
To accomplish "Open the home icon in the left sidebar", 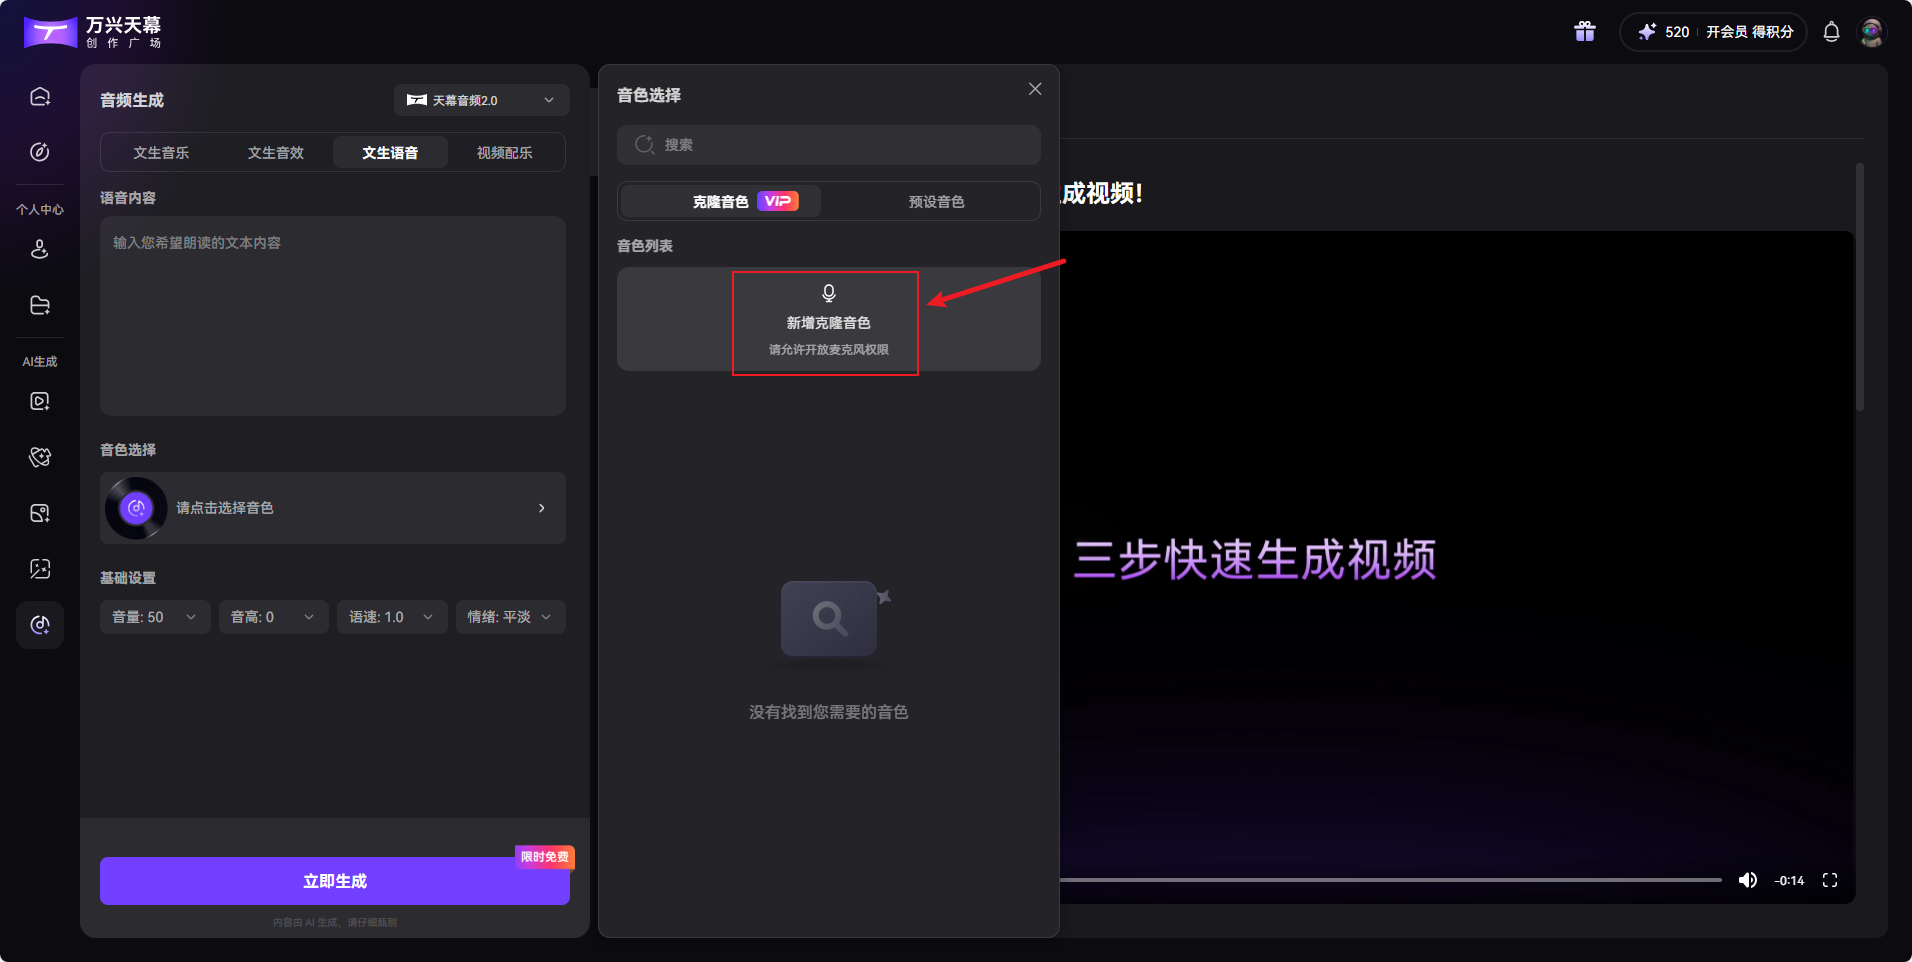I will [x=39, y=95].
